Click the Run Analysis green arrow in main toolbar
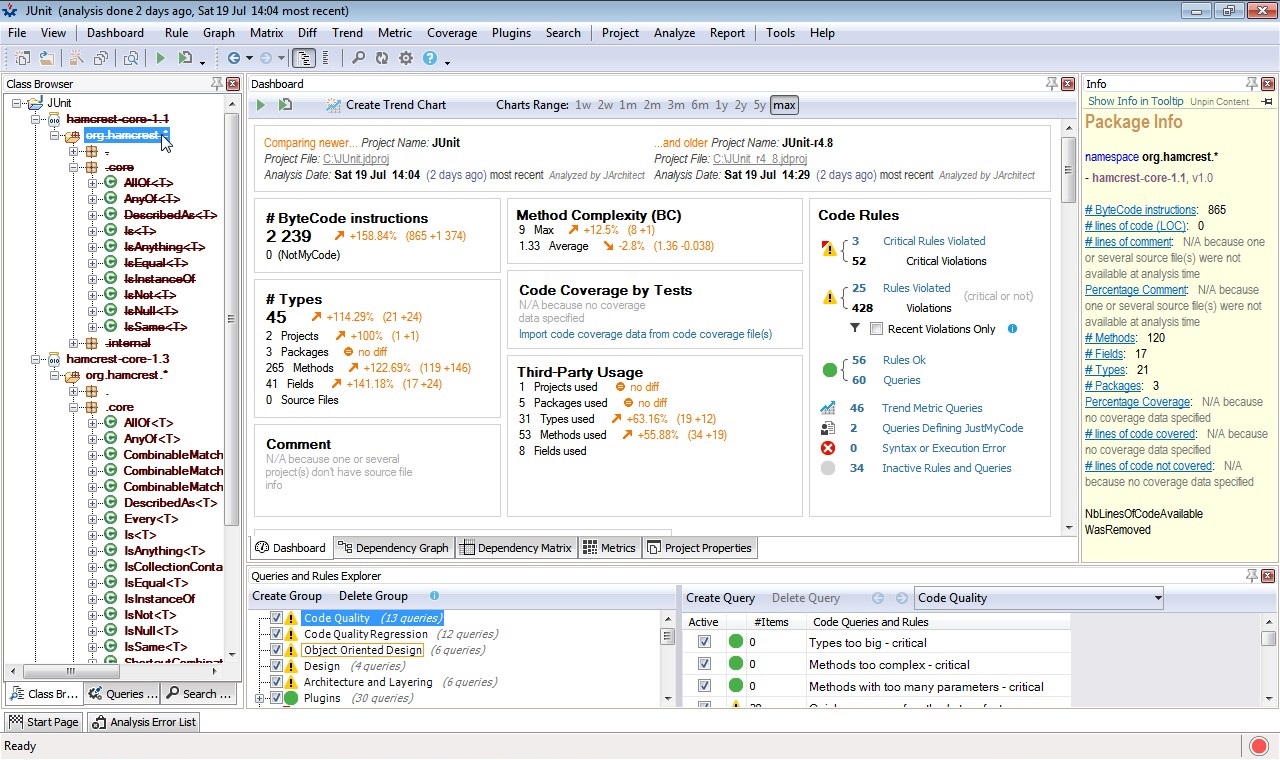 coord(160,59)
